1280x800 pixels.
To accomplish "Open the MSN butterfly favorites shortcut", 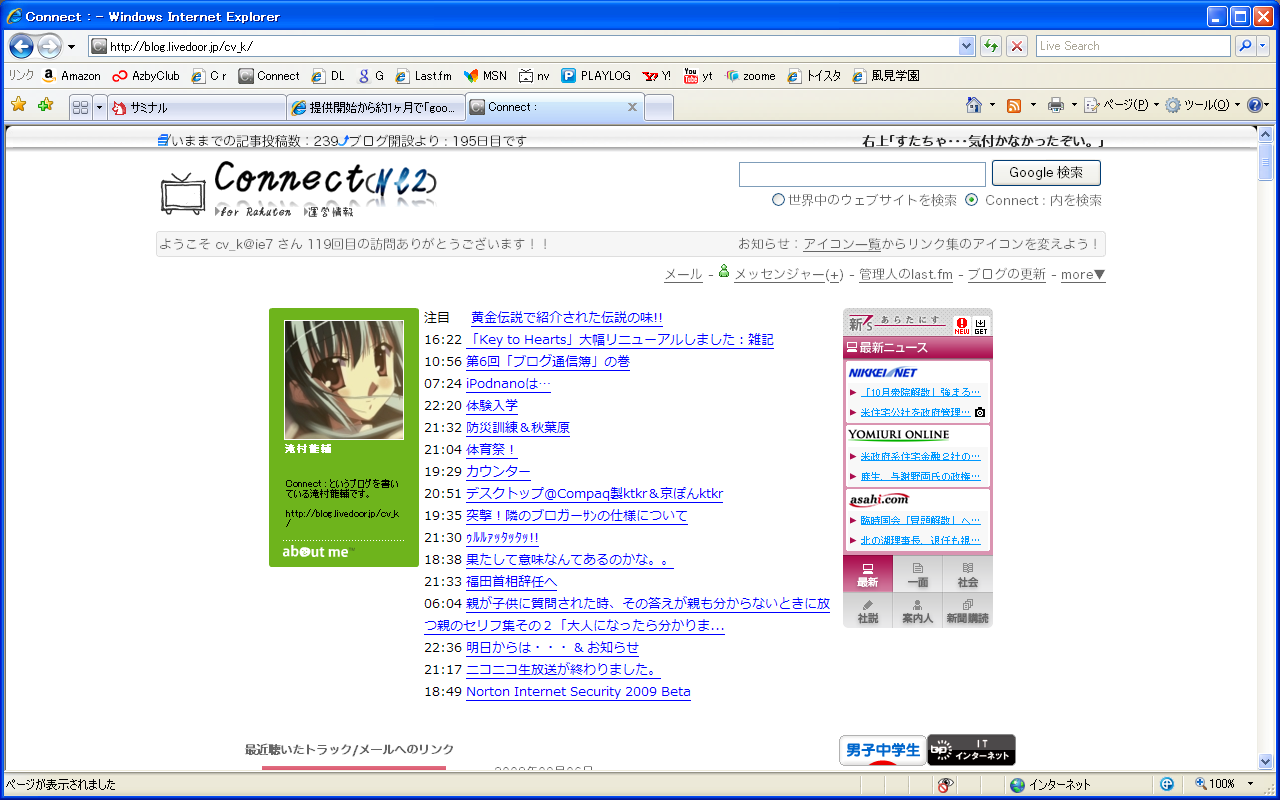I will tap(485, 75).
